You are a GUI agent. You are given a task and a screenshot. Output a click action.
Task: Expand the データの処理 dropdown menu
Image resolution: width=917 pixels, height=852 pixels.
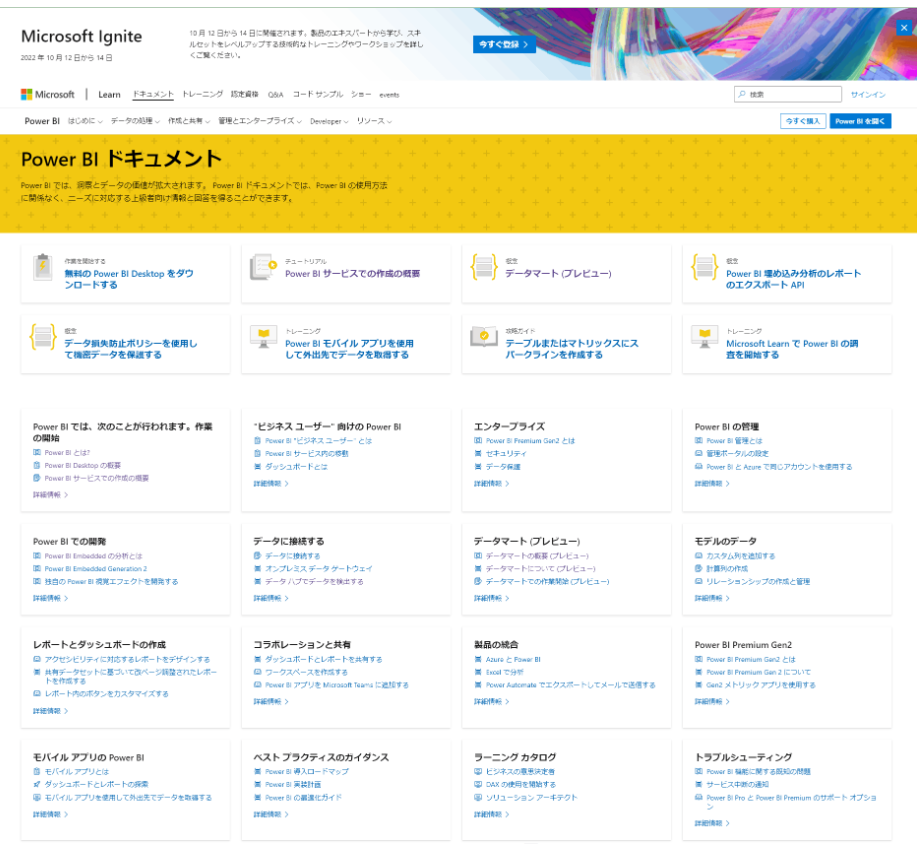click(x=135, y=121)
